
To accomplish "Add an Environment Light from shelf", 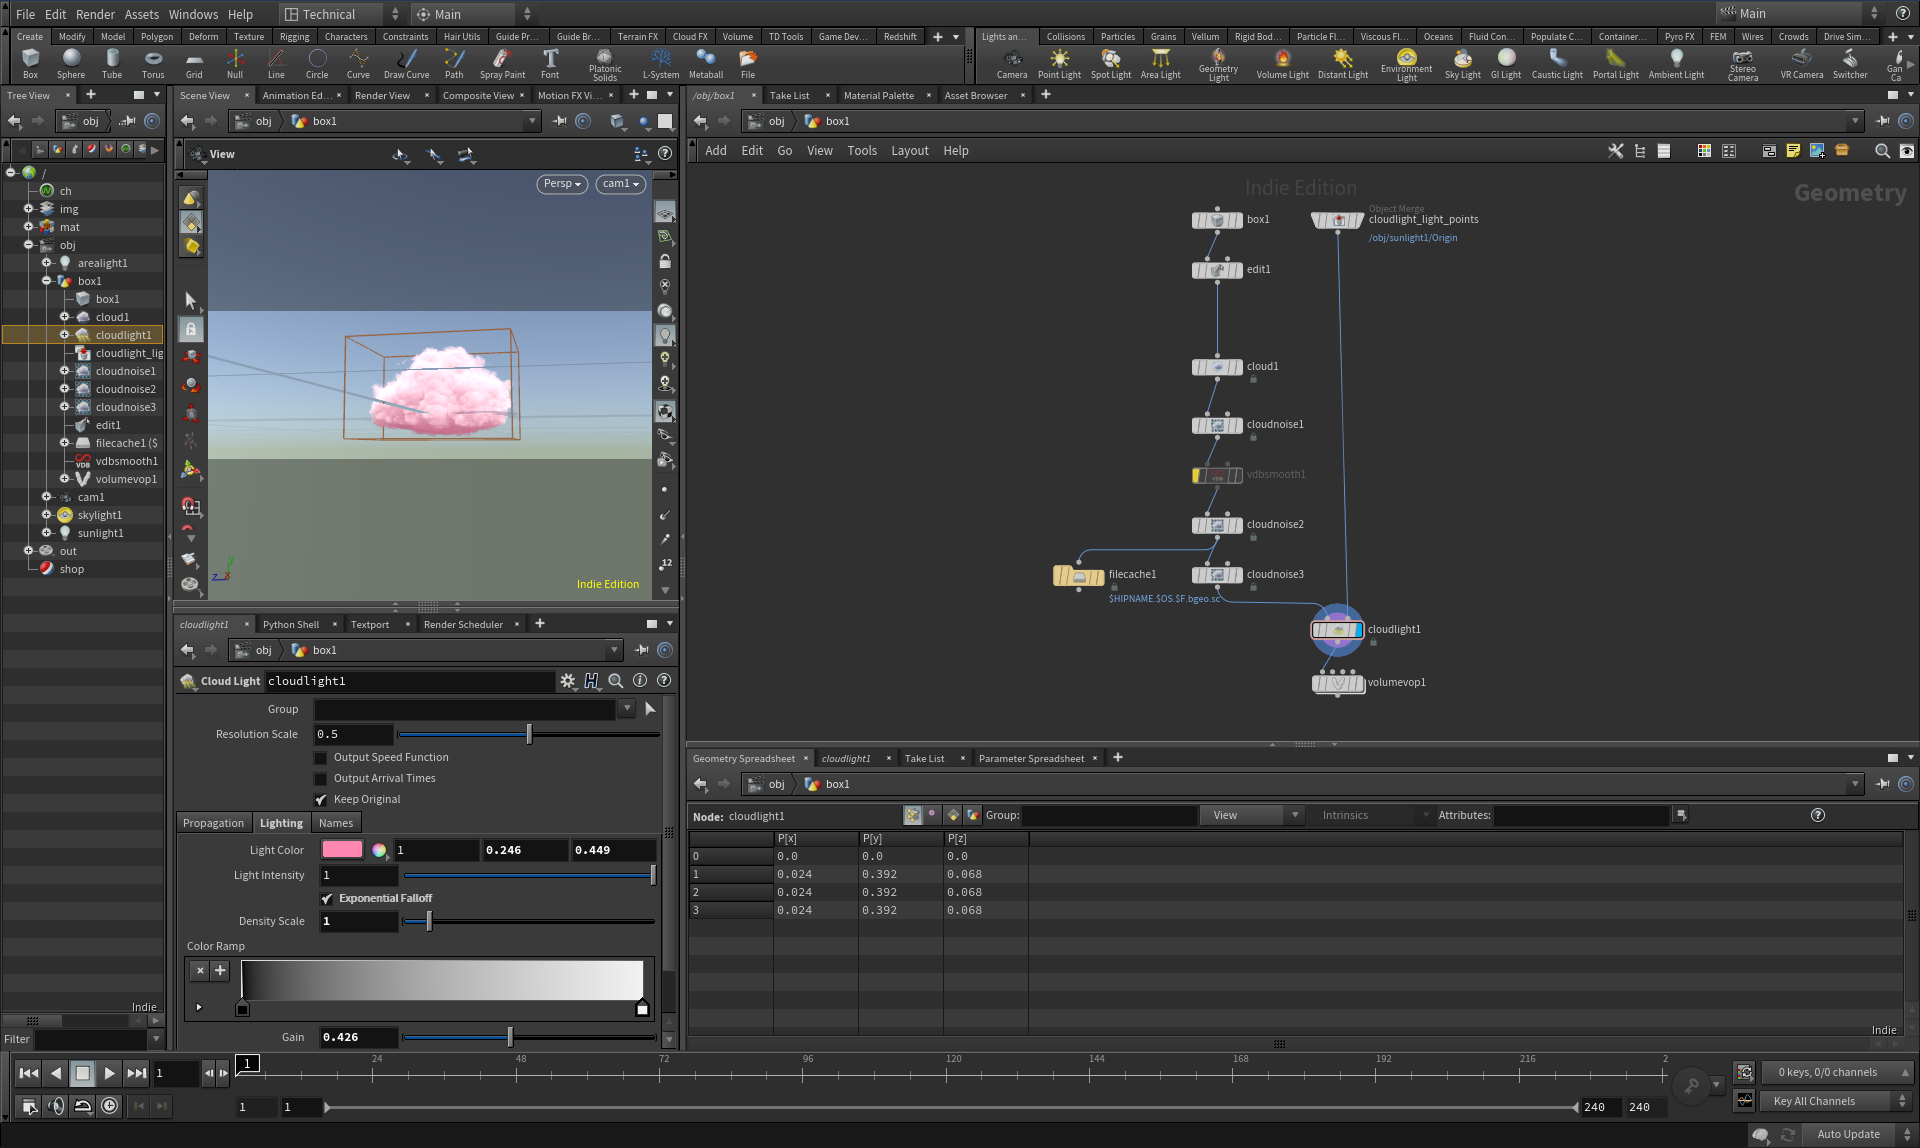I will pos(1406,65).
